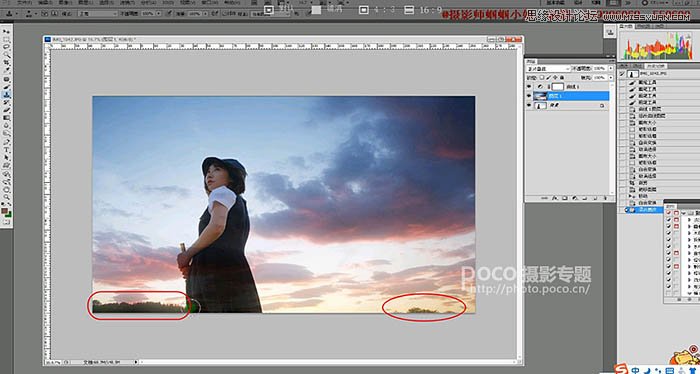700x374 pixels.
Task: Click the delete layer trash icon
Action: coord(605,198)
